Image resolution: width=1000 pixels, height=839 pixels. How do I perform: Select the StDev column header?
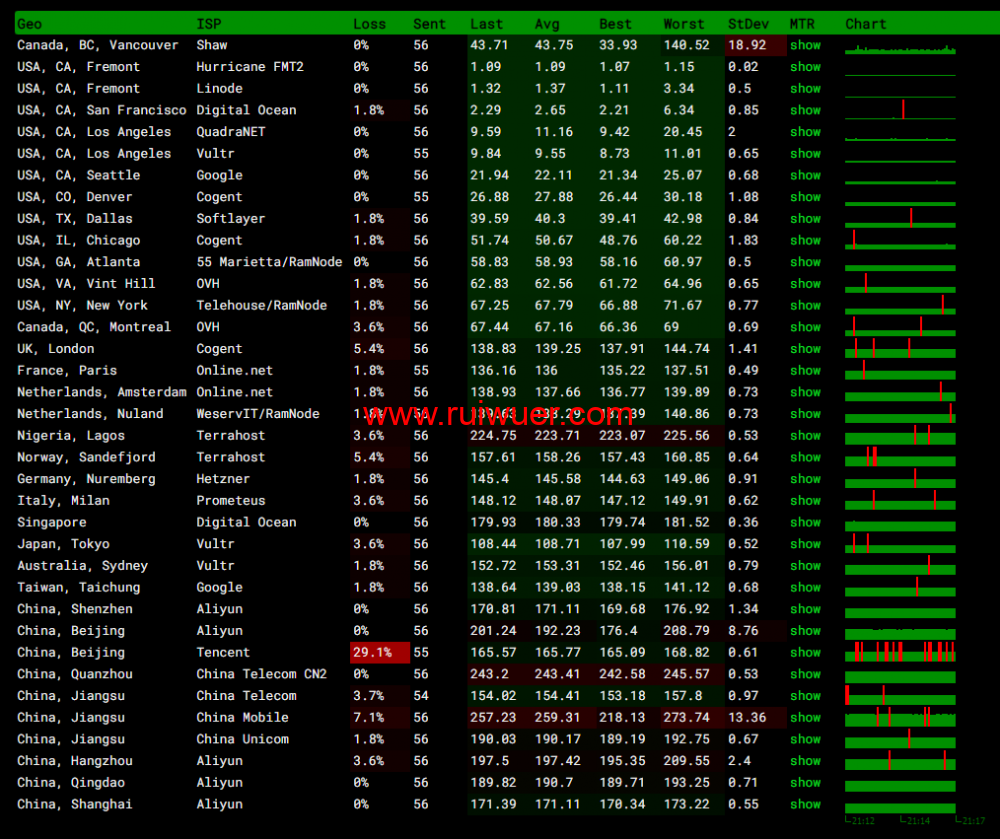(747, 24)
